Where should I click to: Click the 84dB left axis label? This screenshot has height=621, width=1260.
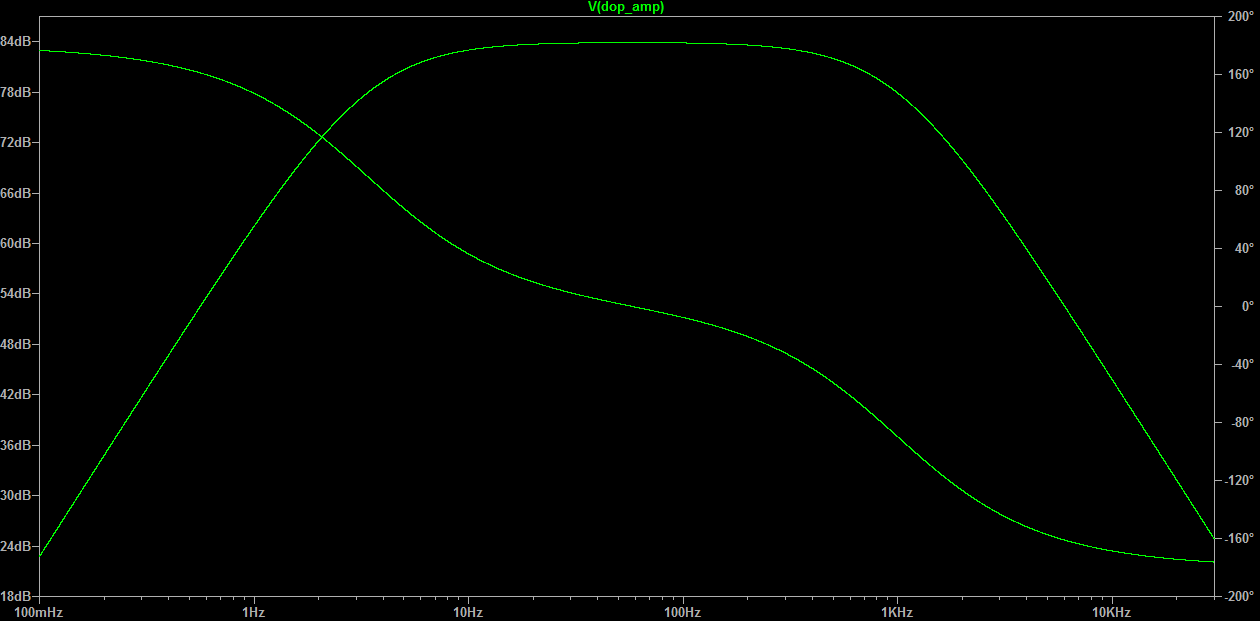[16, 41]
